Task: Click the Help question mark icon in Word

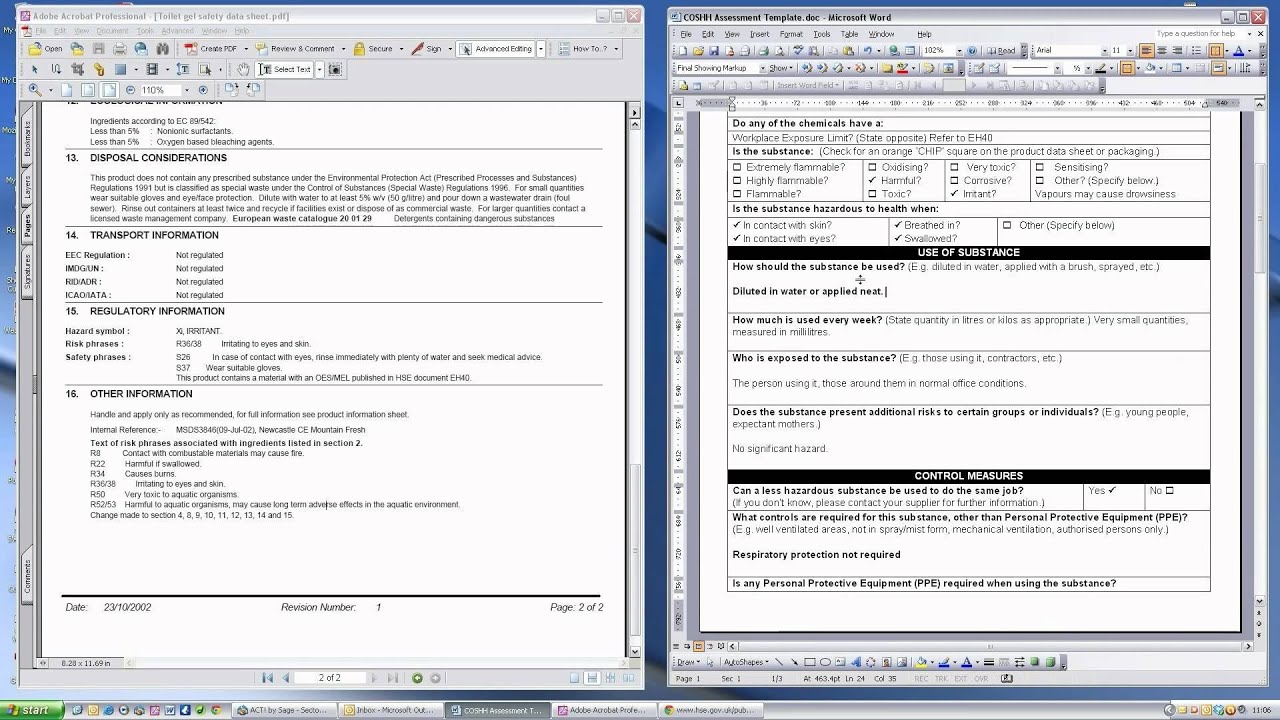Action: click(972, 50)
